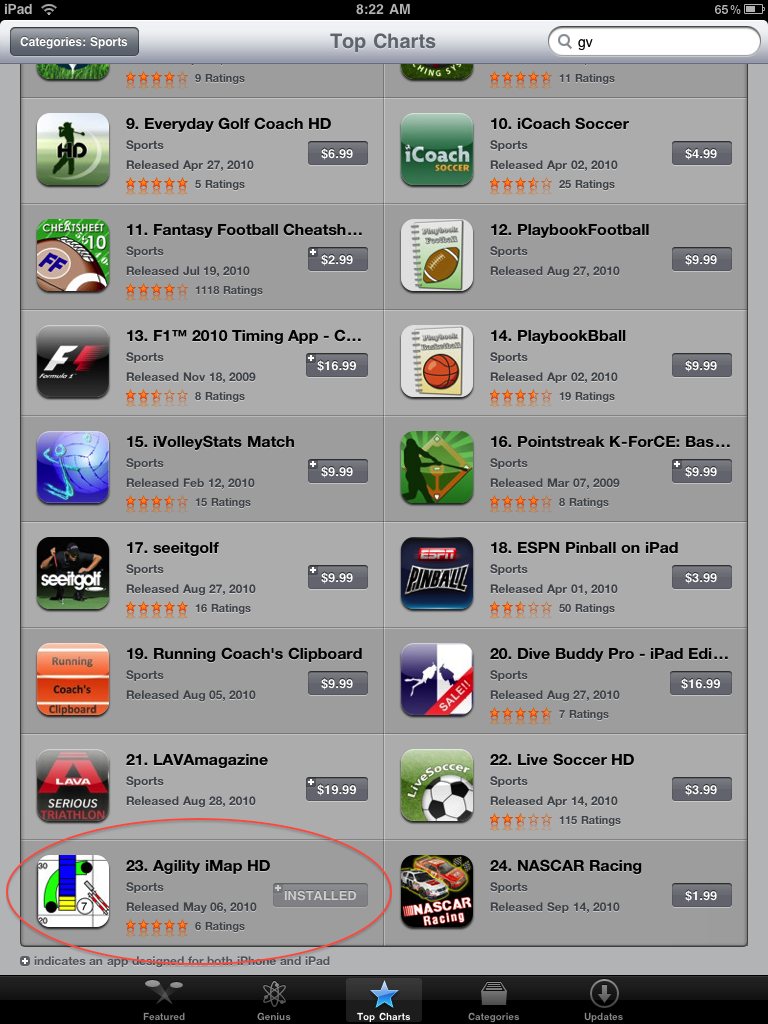This screenshot has height=1024, width=768.
Task: Open the seeitgolf app title
Action: pyautogui.click(x=172, y=548)
